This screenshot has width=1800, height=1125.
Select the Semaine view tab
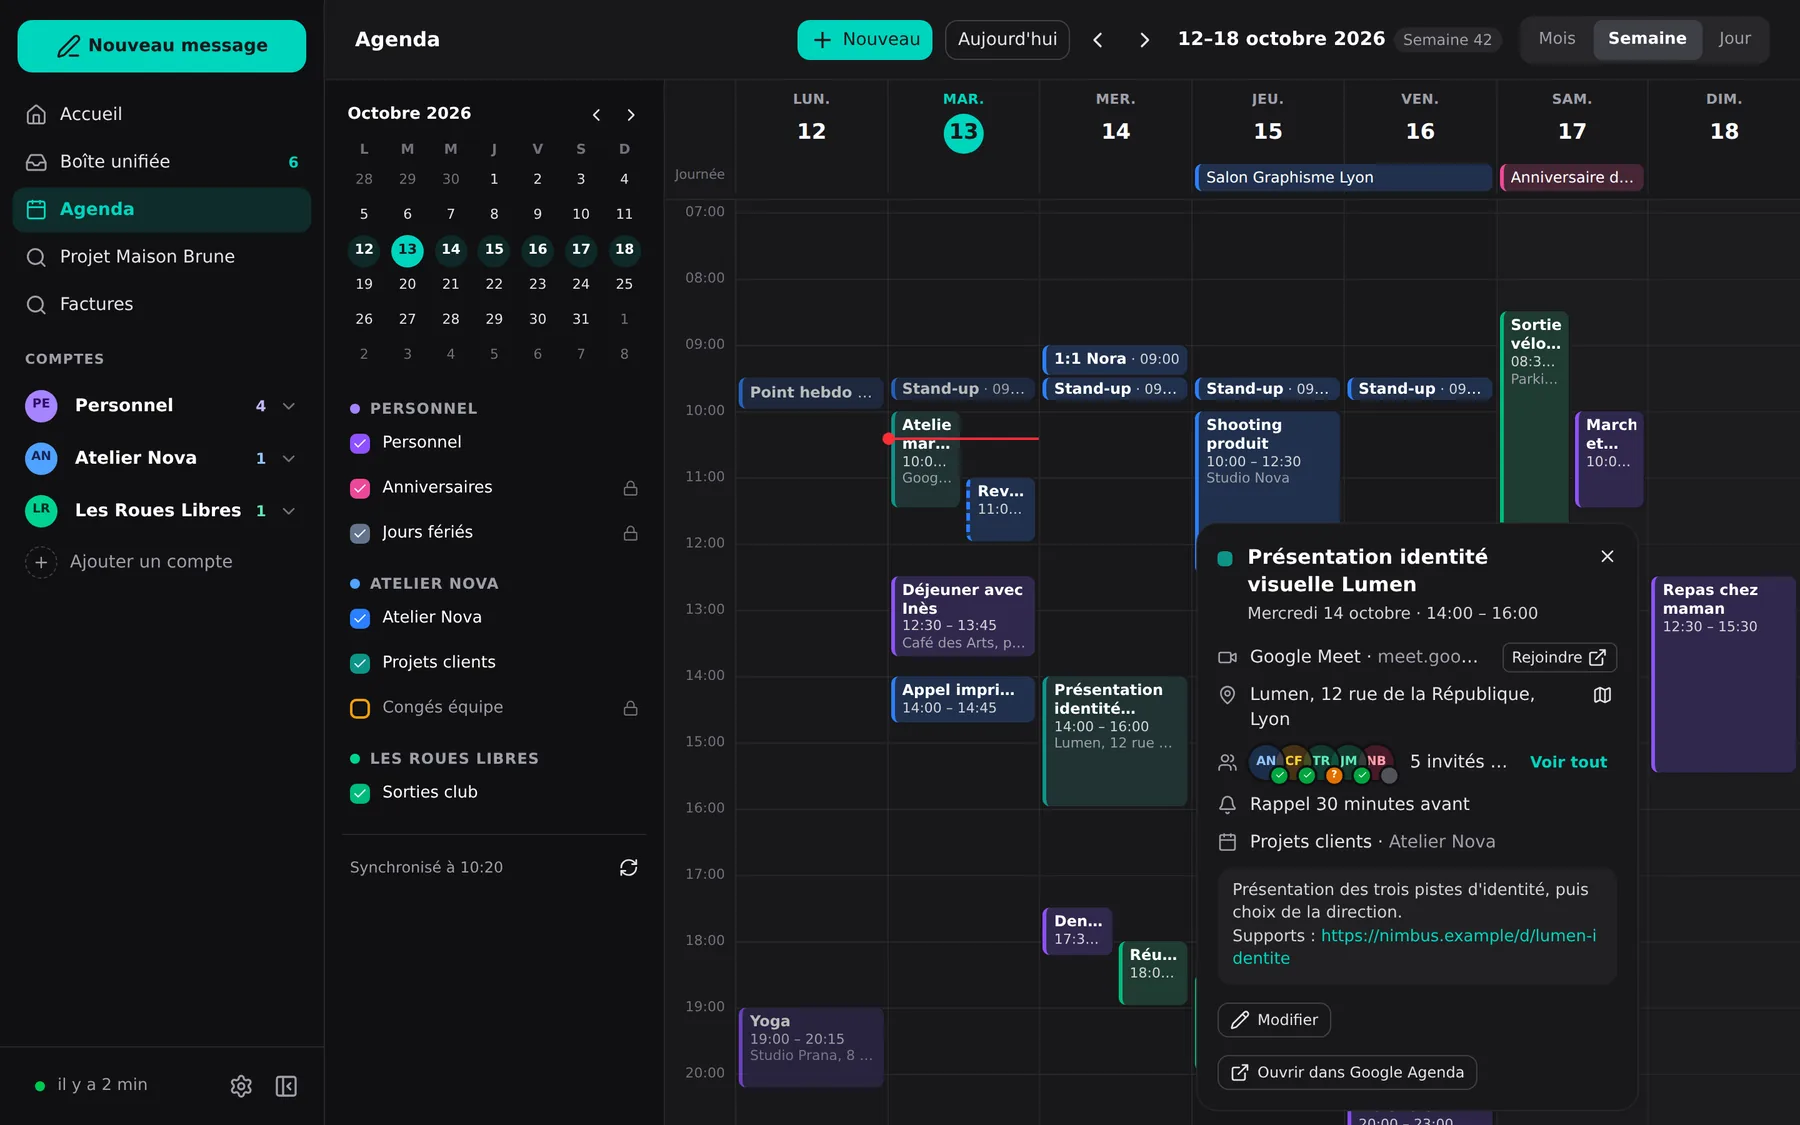coord(1647,39)
